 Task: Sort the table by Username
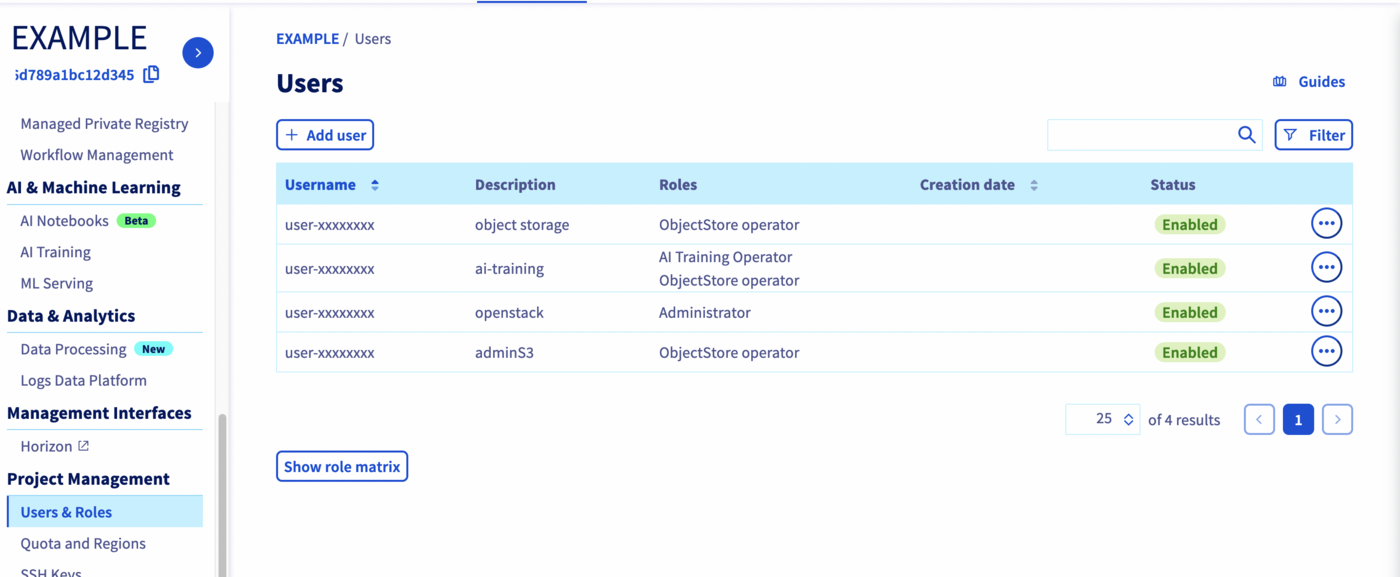[374, 184]
